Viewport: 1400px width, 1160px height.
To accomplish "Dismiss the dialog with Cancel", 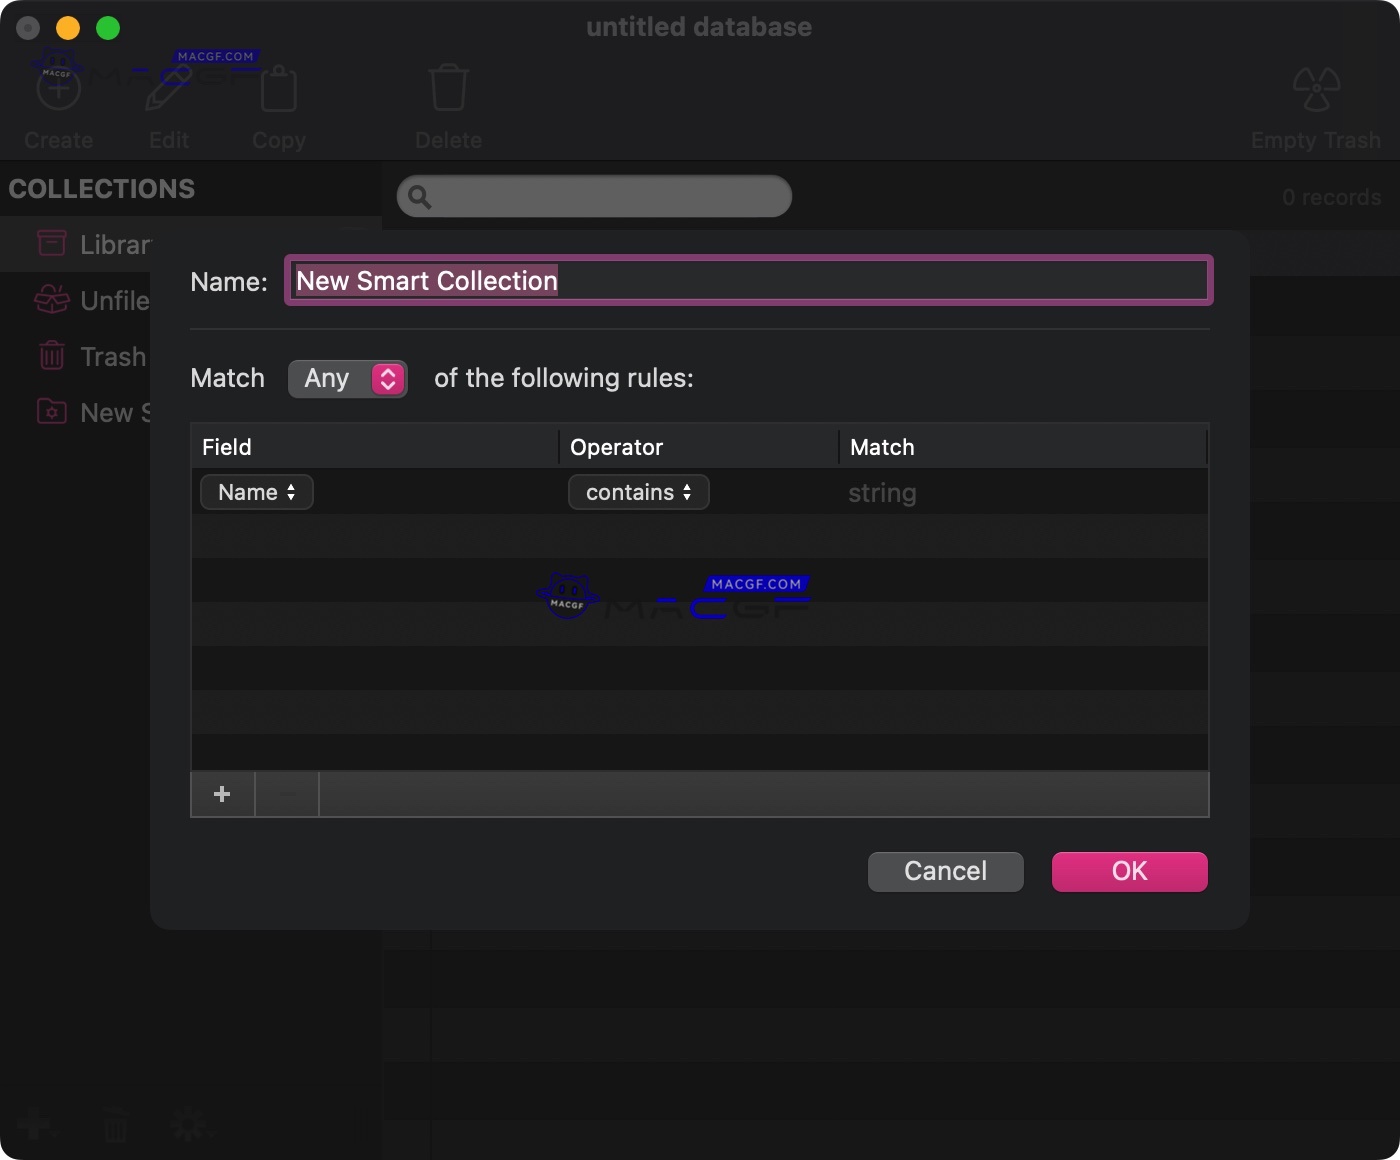I will (944, 871).
